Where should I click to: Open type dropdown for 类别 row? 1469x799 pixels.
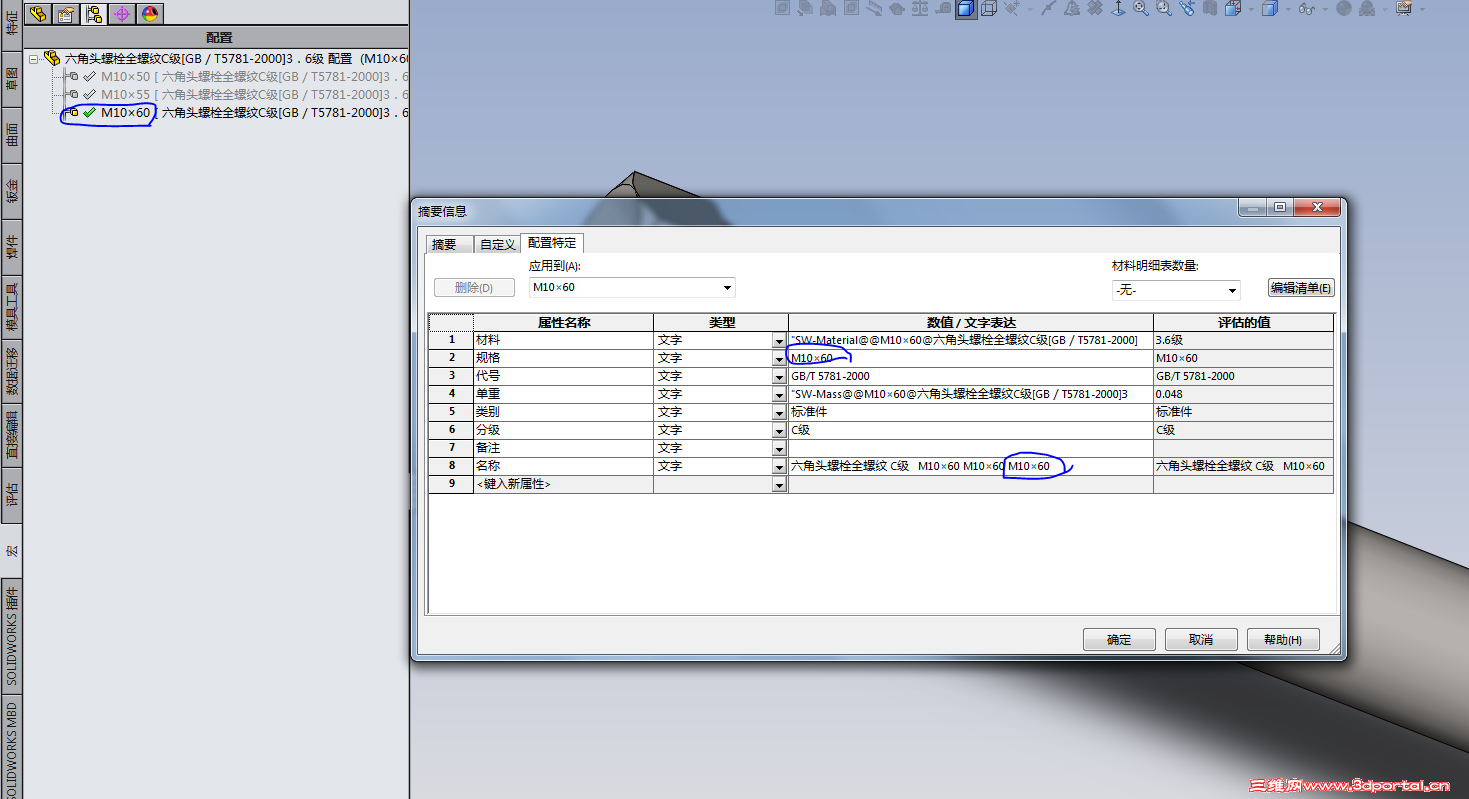pyautogui.click(x=779, y=413)
